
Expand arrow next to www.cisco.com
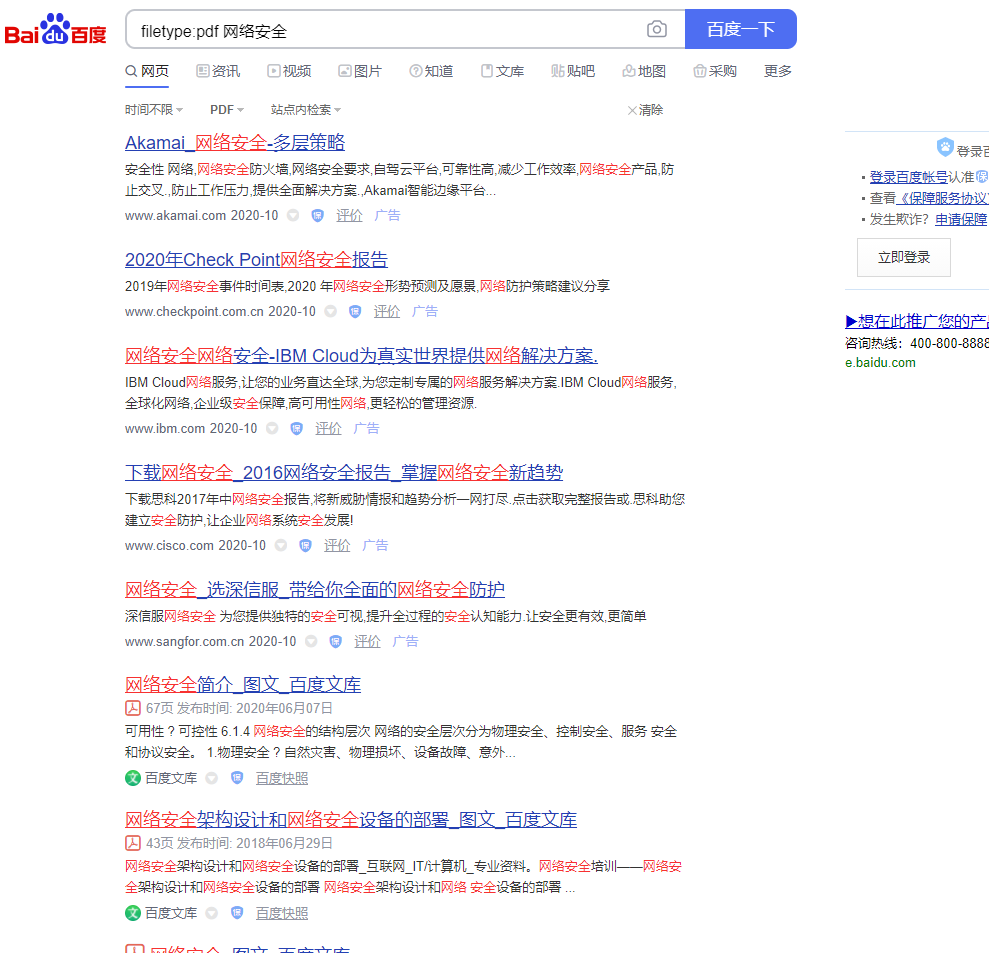(281, 545)
